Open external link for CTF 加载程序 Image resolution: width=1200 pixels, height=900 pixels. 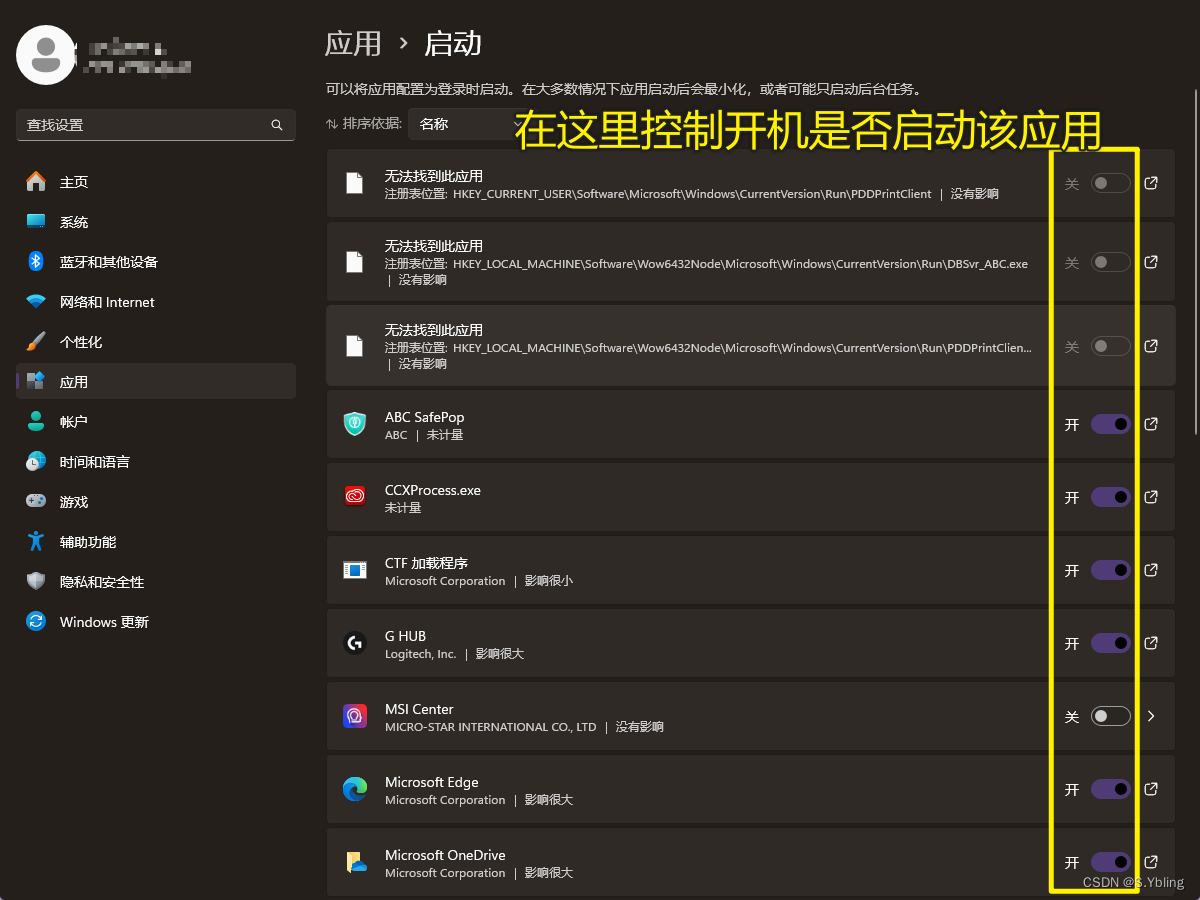point(1151,570)
